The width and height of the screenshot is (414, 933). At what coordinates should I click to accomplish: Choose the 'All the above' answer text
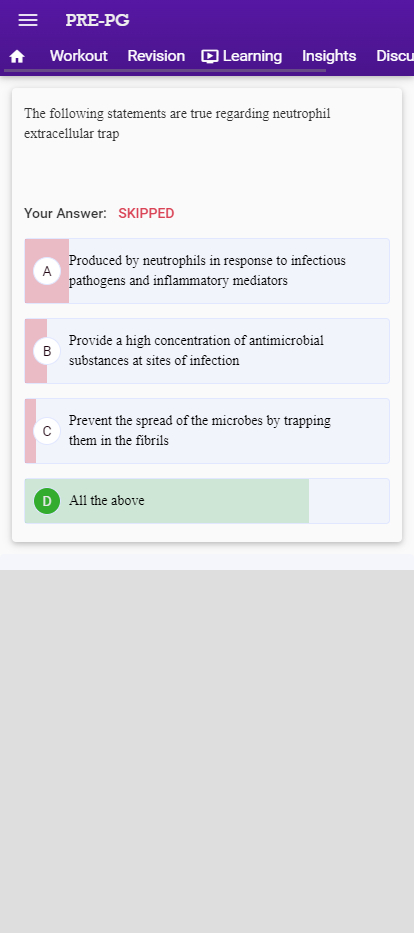(x=106, y=500)
